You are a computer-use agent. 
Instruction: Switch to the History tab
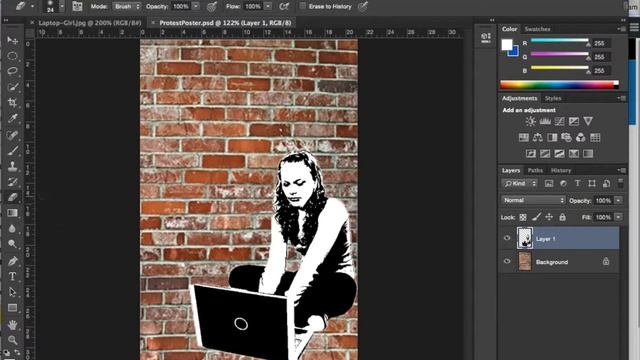pyautogui.click(x=561, y=170)
